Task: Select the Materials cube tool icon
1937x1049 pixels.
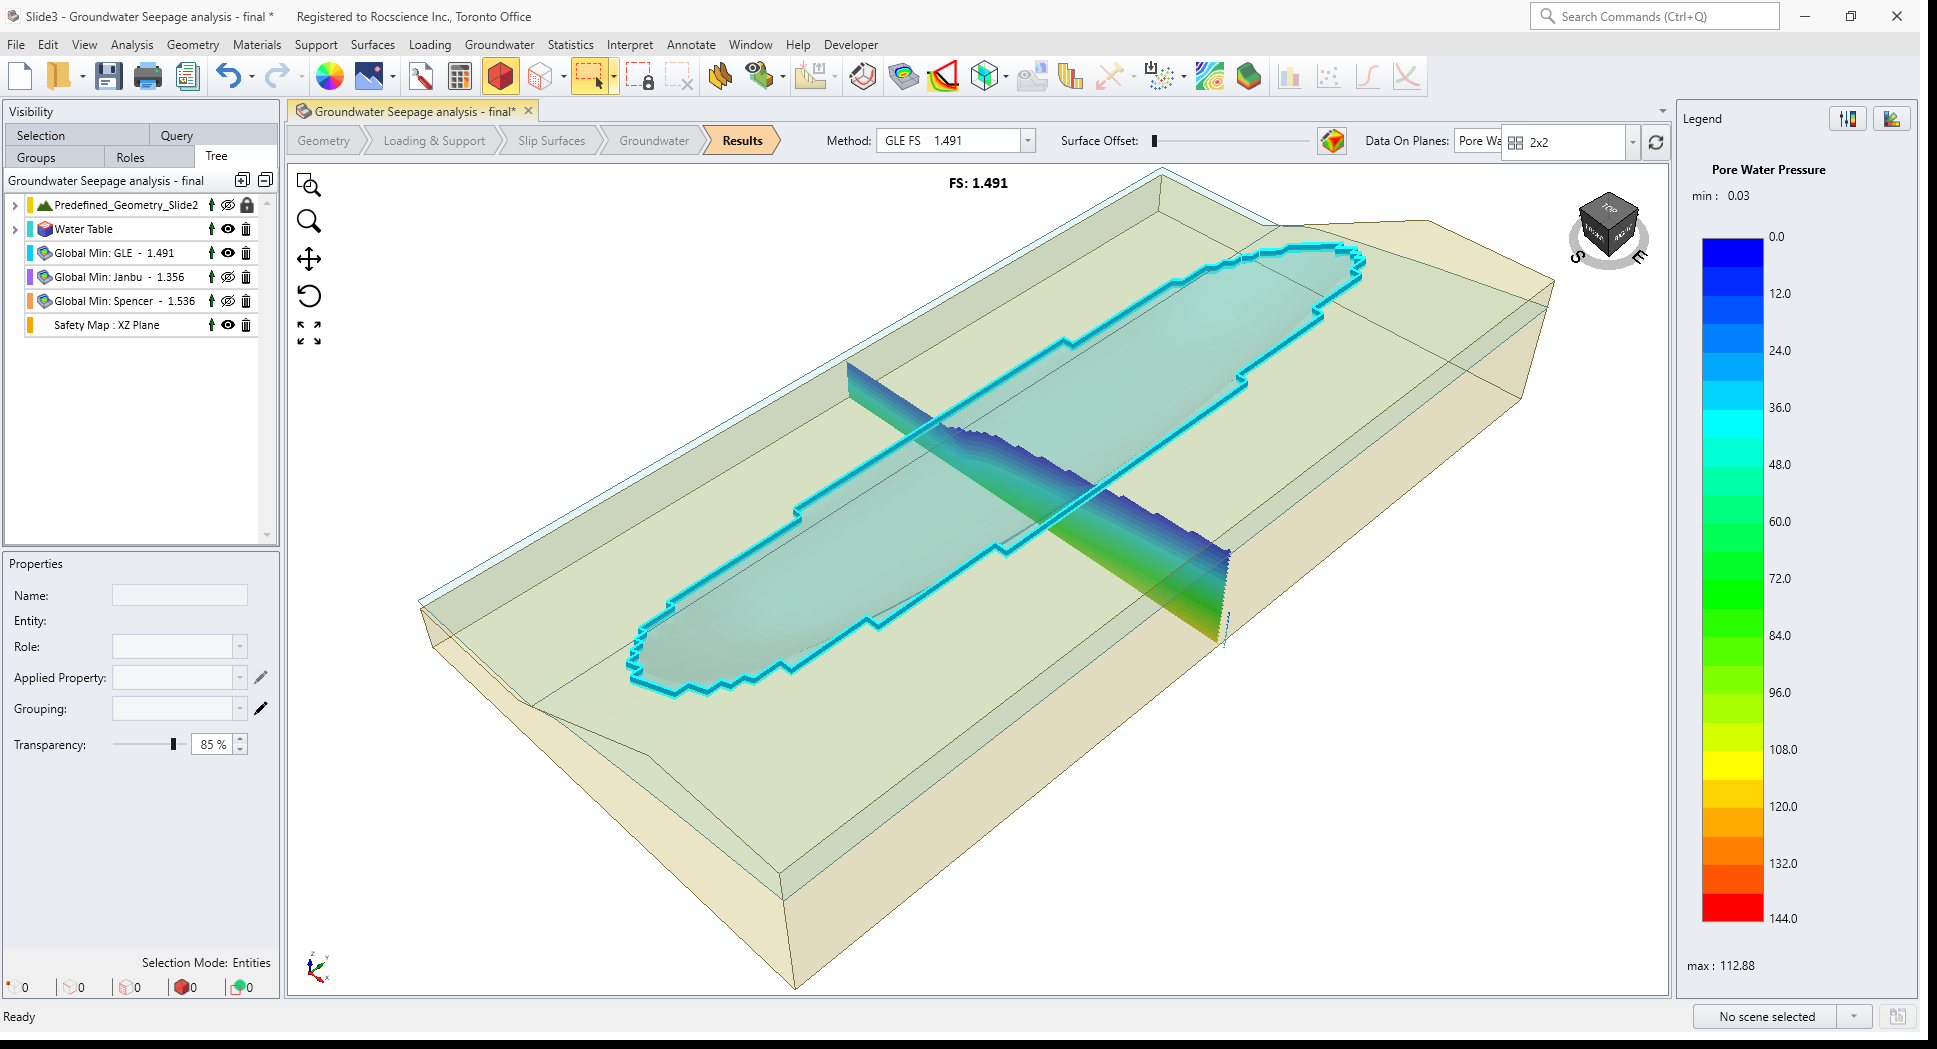Action: 501,75
